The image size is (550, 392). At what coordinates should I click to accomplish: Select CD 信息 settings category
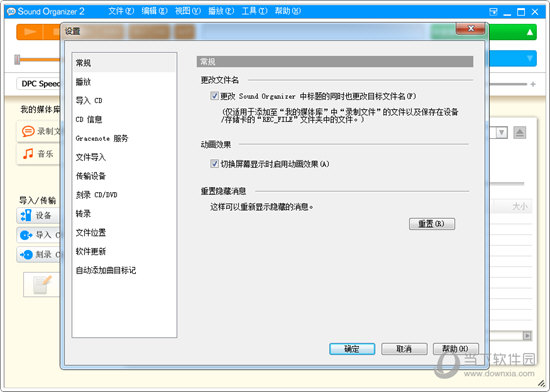pos(123,120)
